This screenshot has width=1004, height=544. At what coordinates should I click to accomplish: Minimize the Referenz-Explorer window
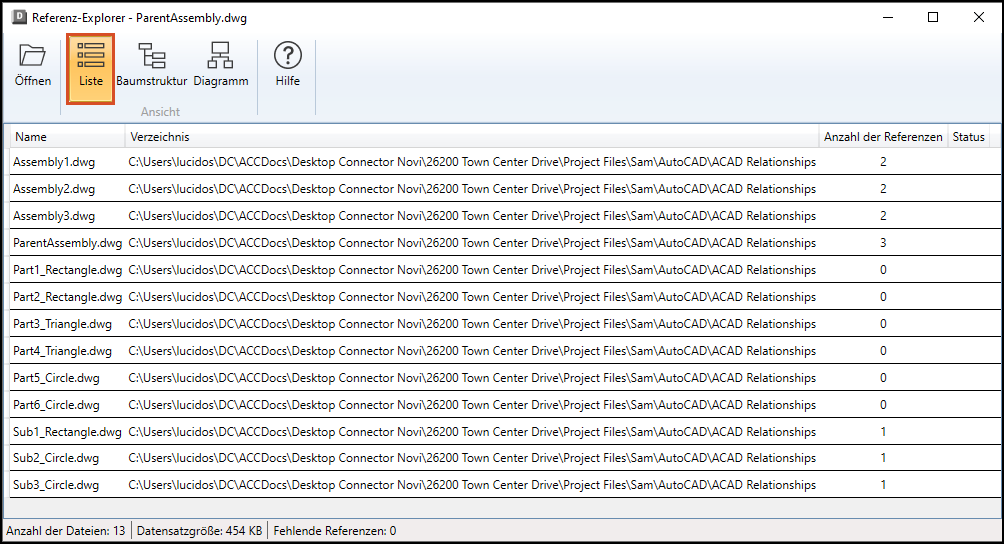coord(887,17)
